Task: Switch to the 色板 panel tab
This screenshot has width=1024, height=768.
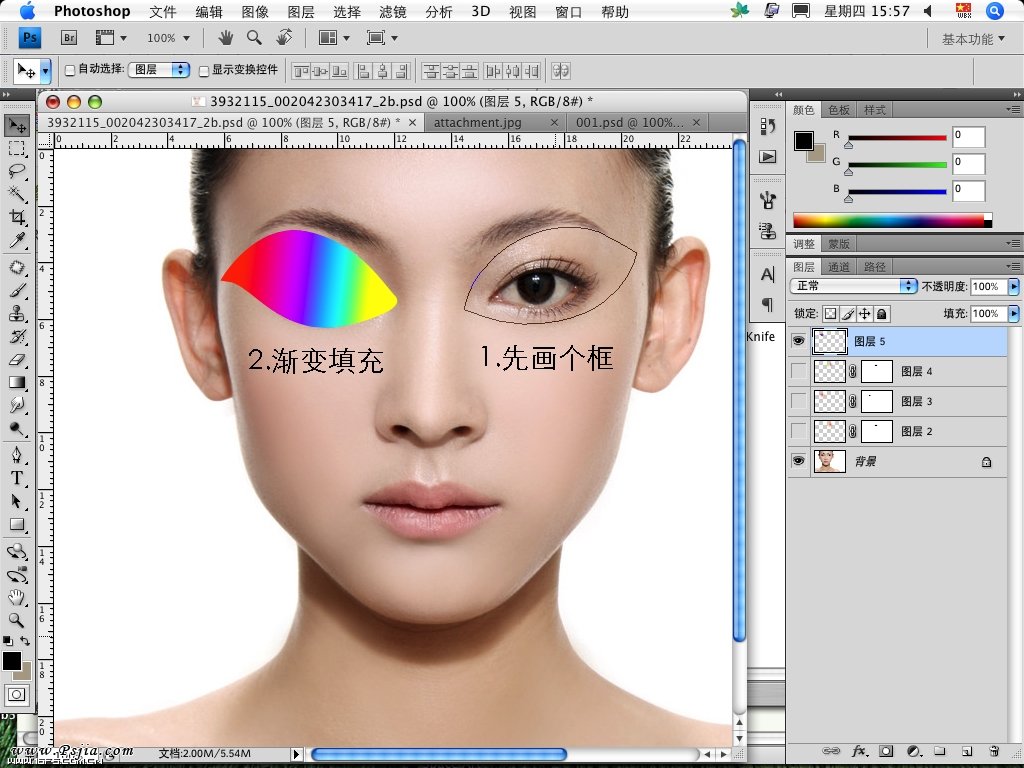Action: tap(839, 110)
